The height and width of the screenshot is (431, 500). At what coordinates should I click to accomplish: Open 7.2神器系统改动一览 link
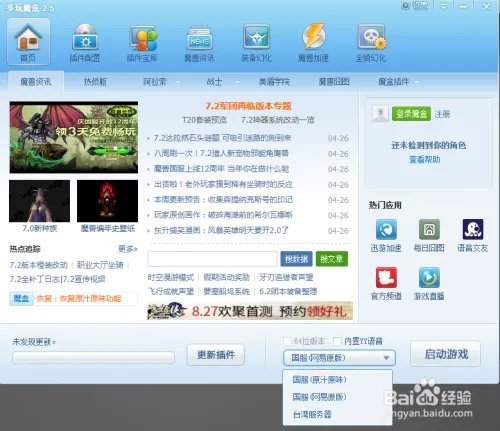[x=278, y=120]
